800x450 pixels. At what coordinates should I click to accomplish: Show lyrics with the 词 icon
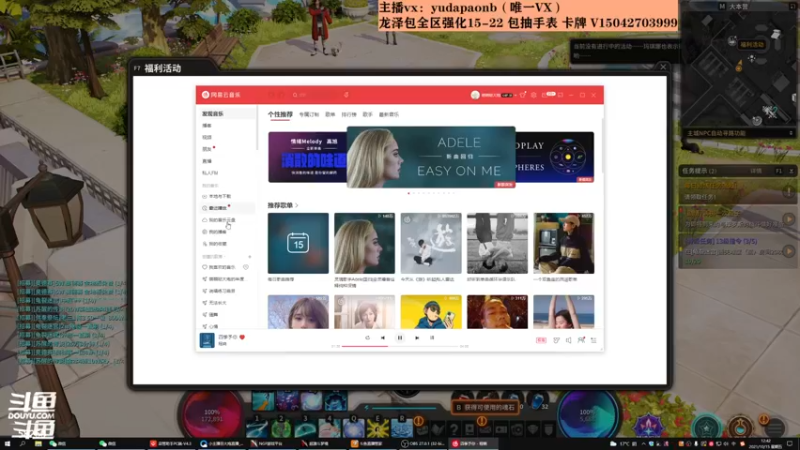pos(432,338)
